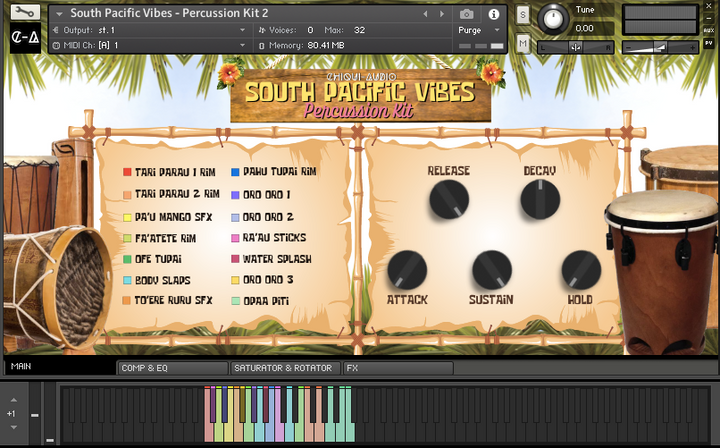Viewport: 720px width, 448px height.
Task: Click the cyan Body Slaps swatch
Action: [127, 280]
